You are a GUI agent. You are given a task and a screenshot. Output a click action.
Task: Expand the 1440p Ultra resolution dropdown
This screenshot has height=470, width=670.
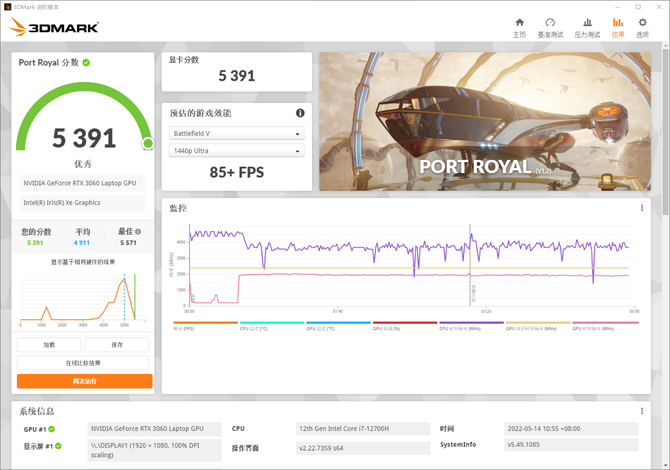click(237, 151)
